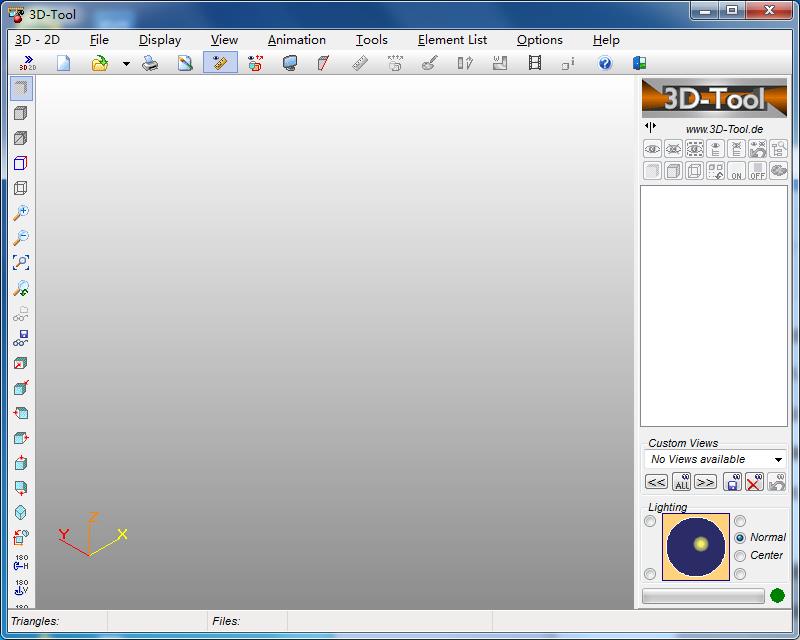Click the Print toolbar icon

pyautogui.click(x=149, y=63)
